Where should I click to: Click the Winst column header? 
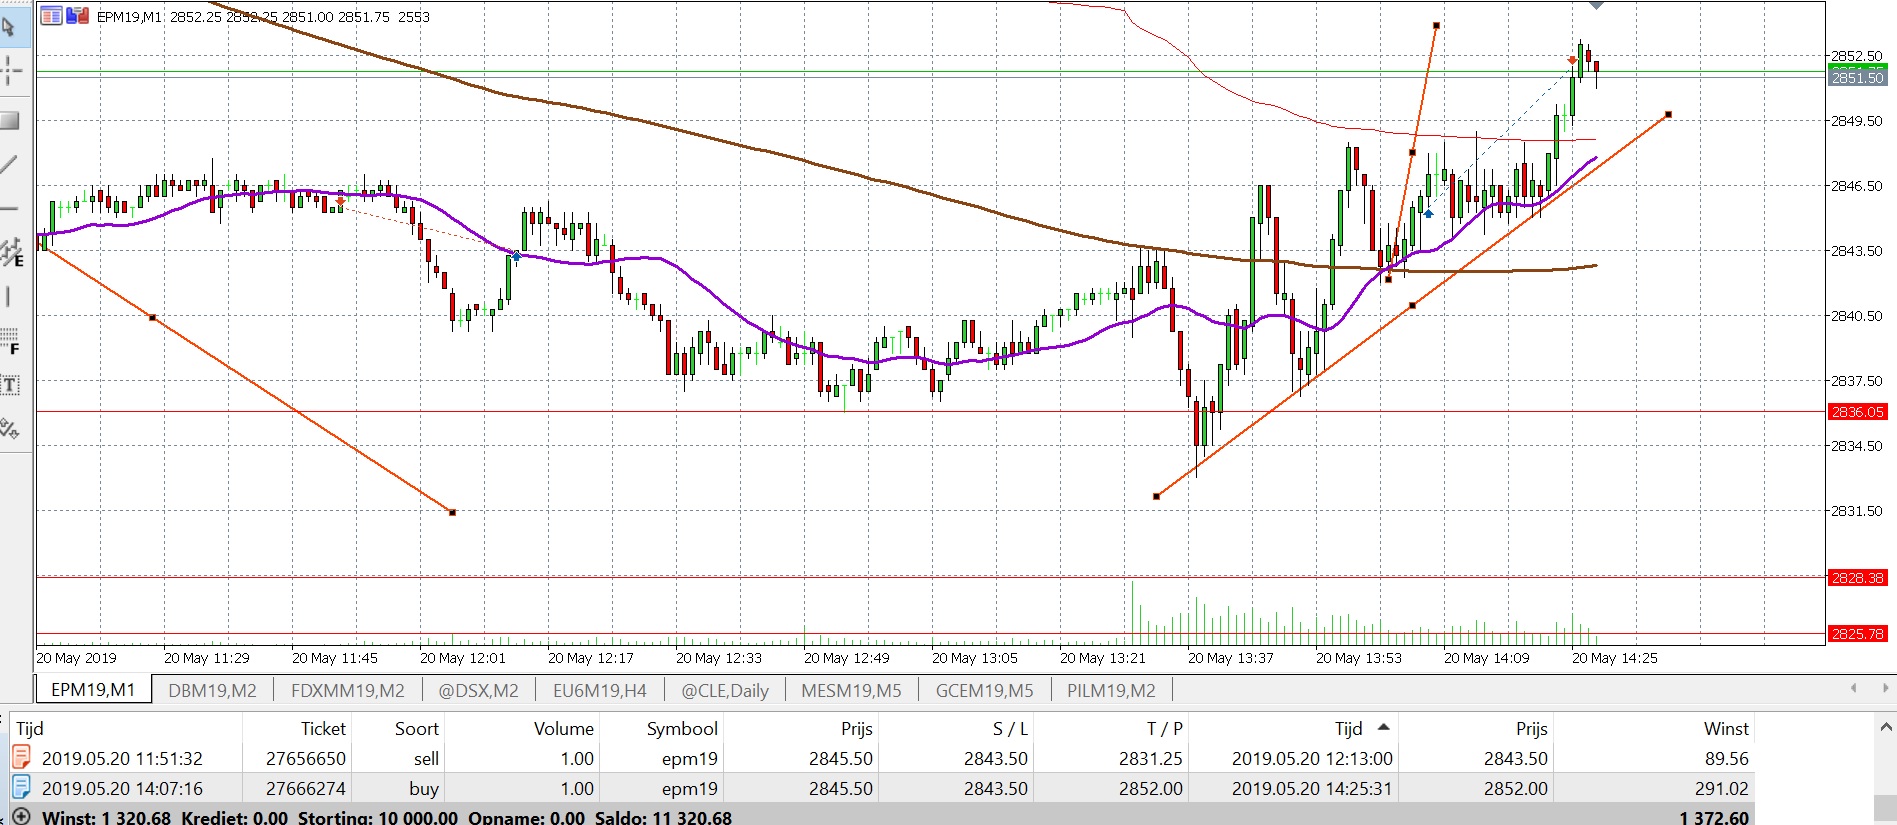1726,728
